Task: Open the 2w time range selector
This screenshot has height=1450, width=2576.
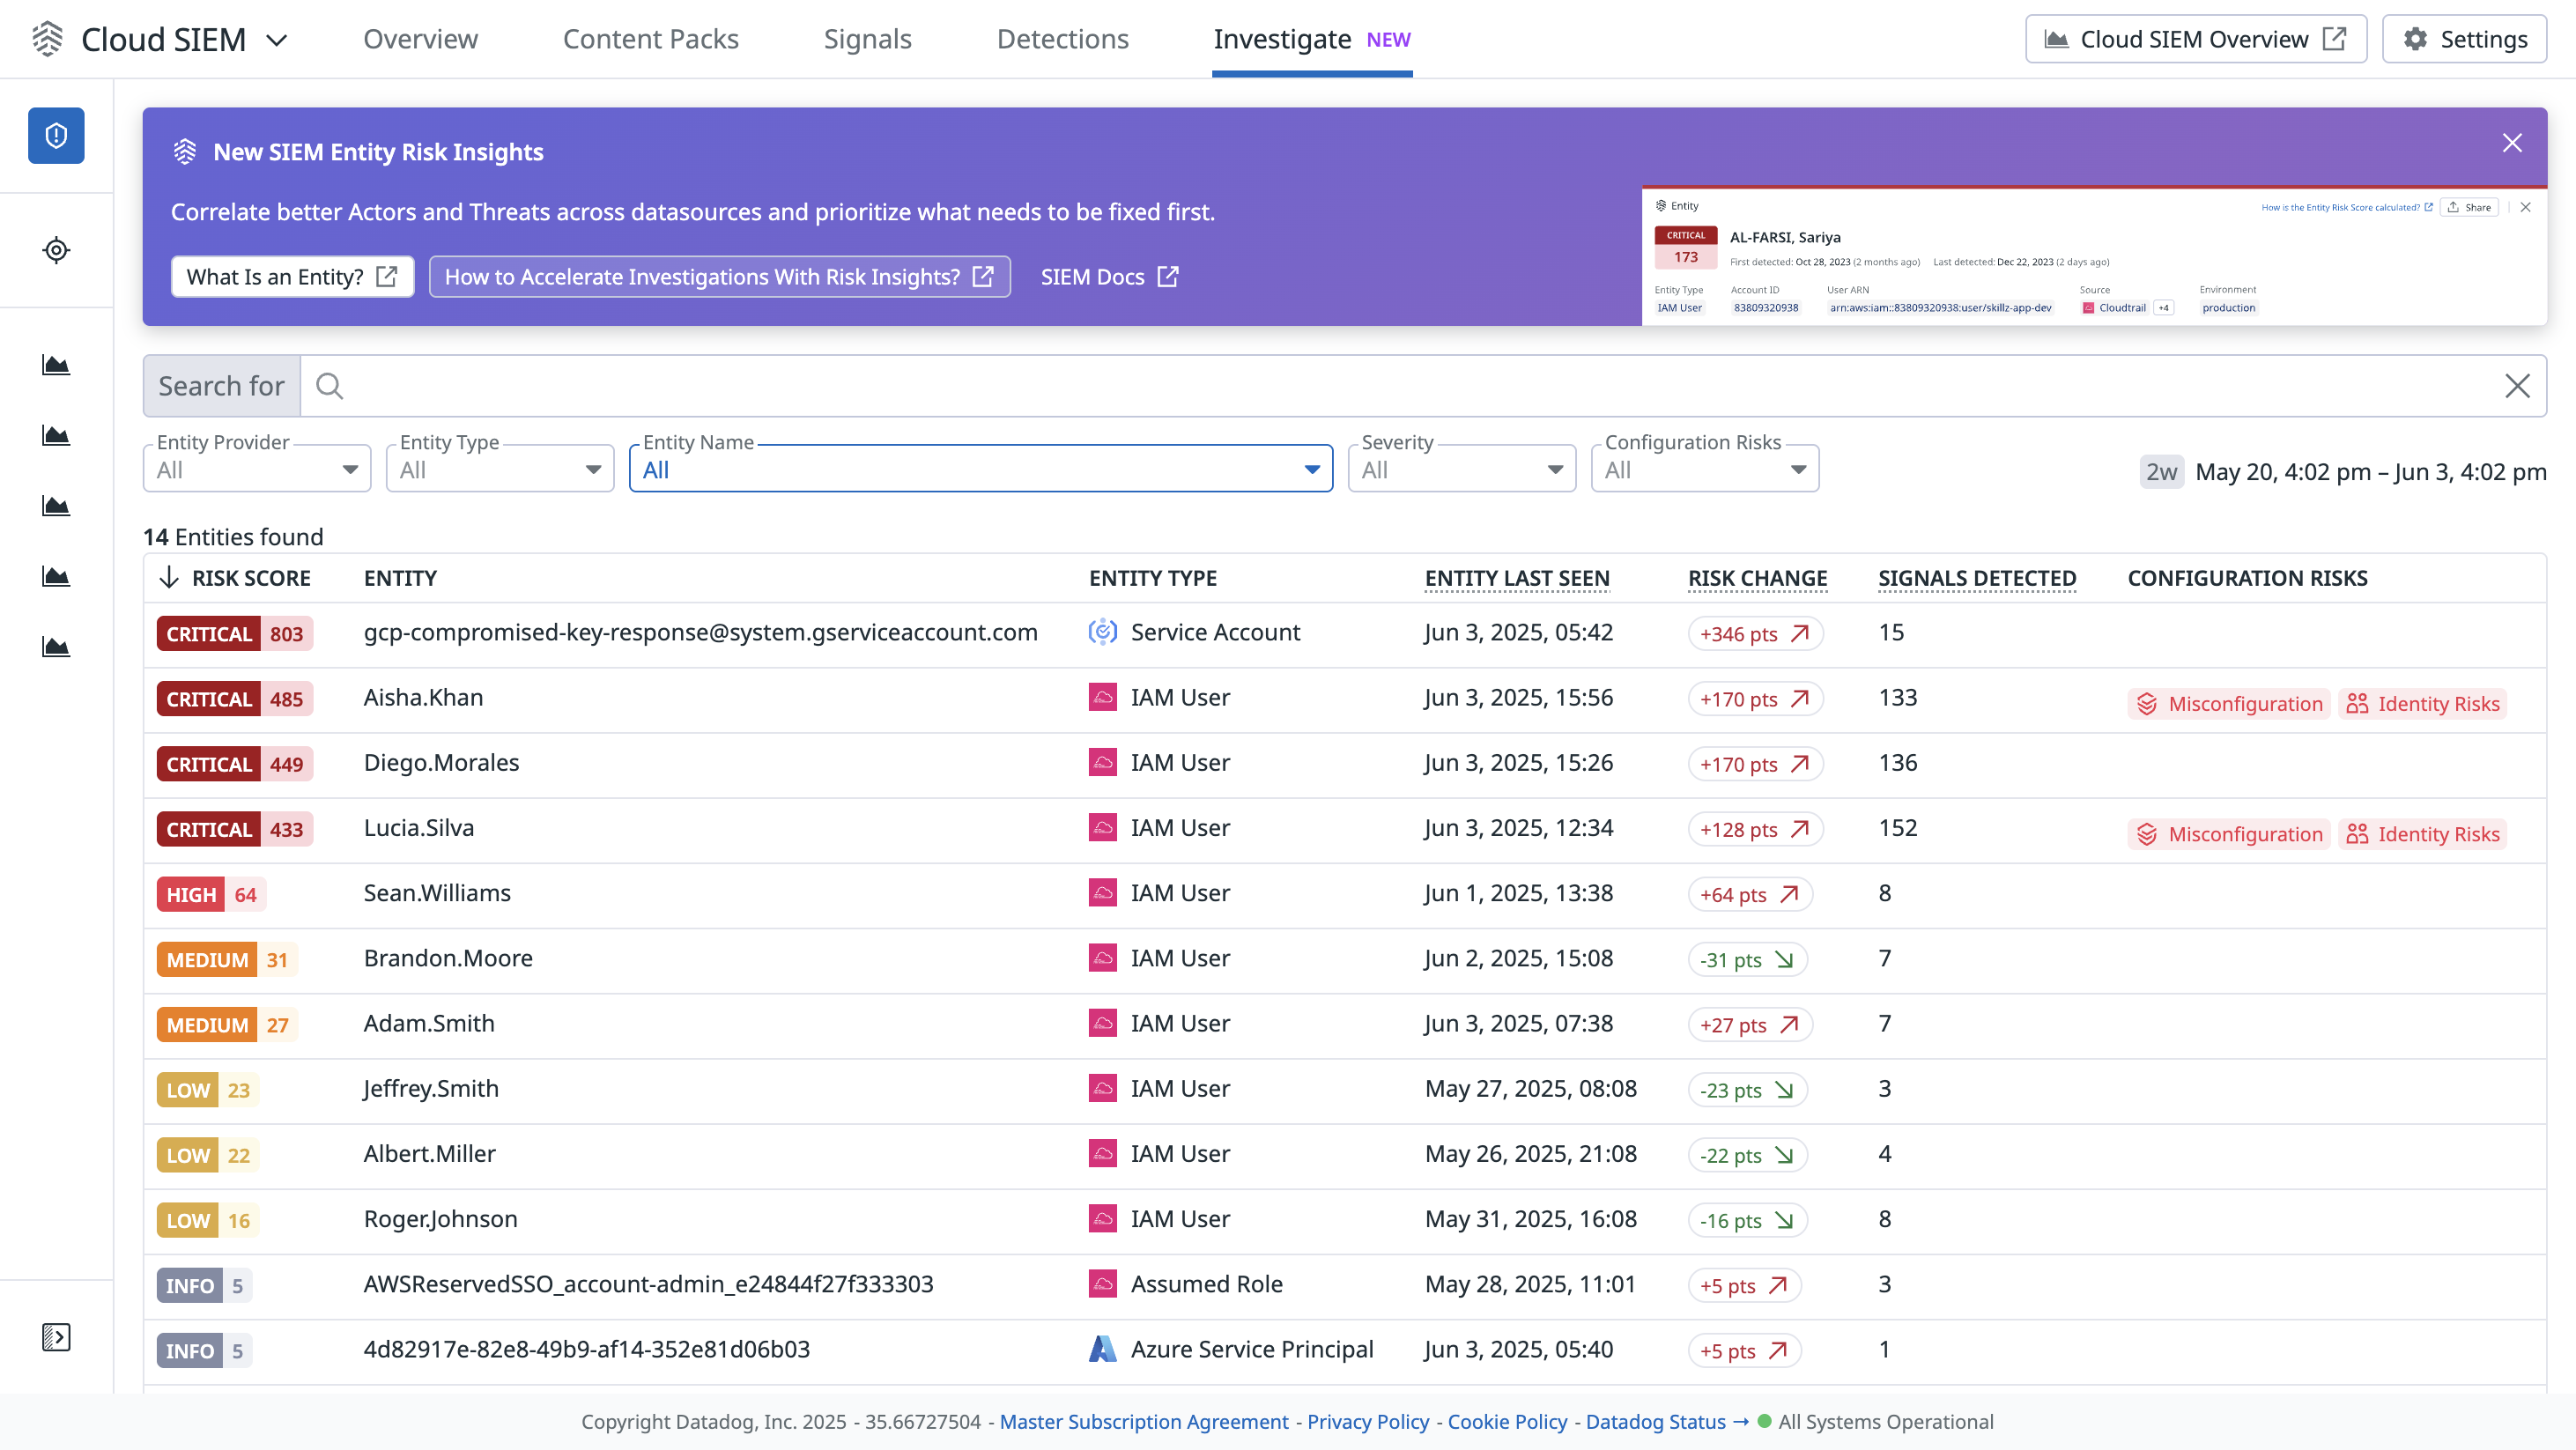Action: click(2161, 472)
